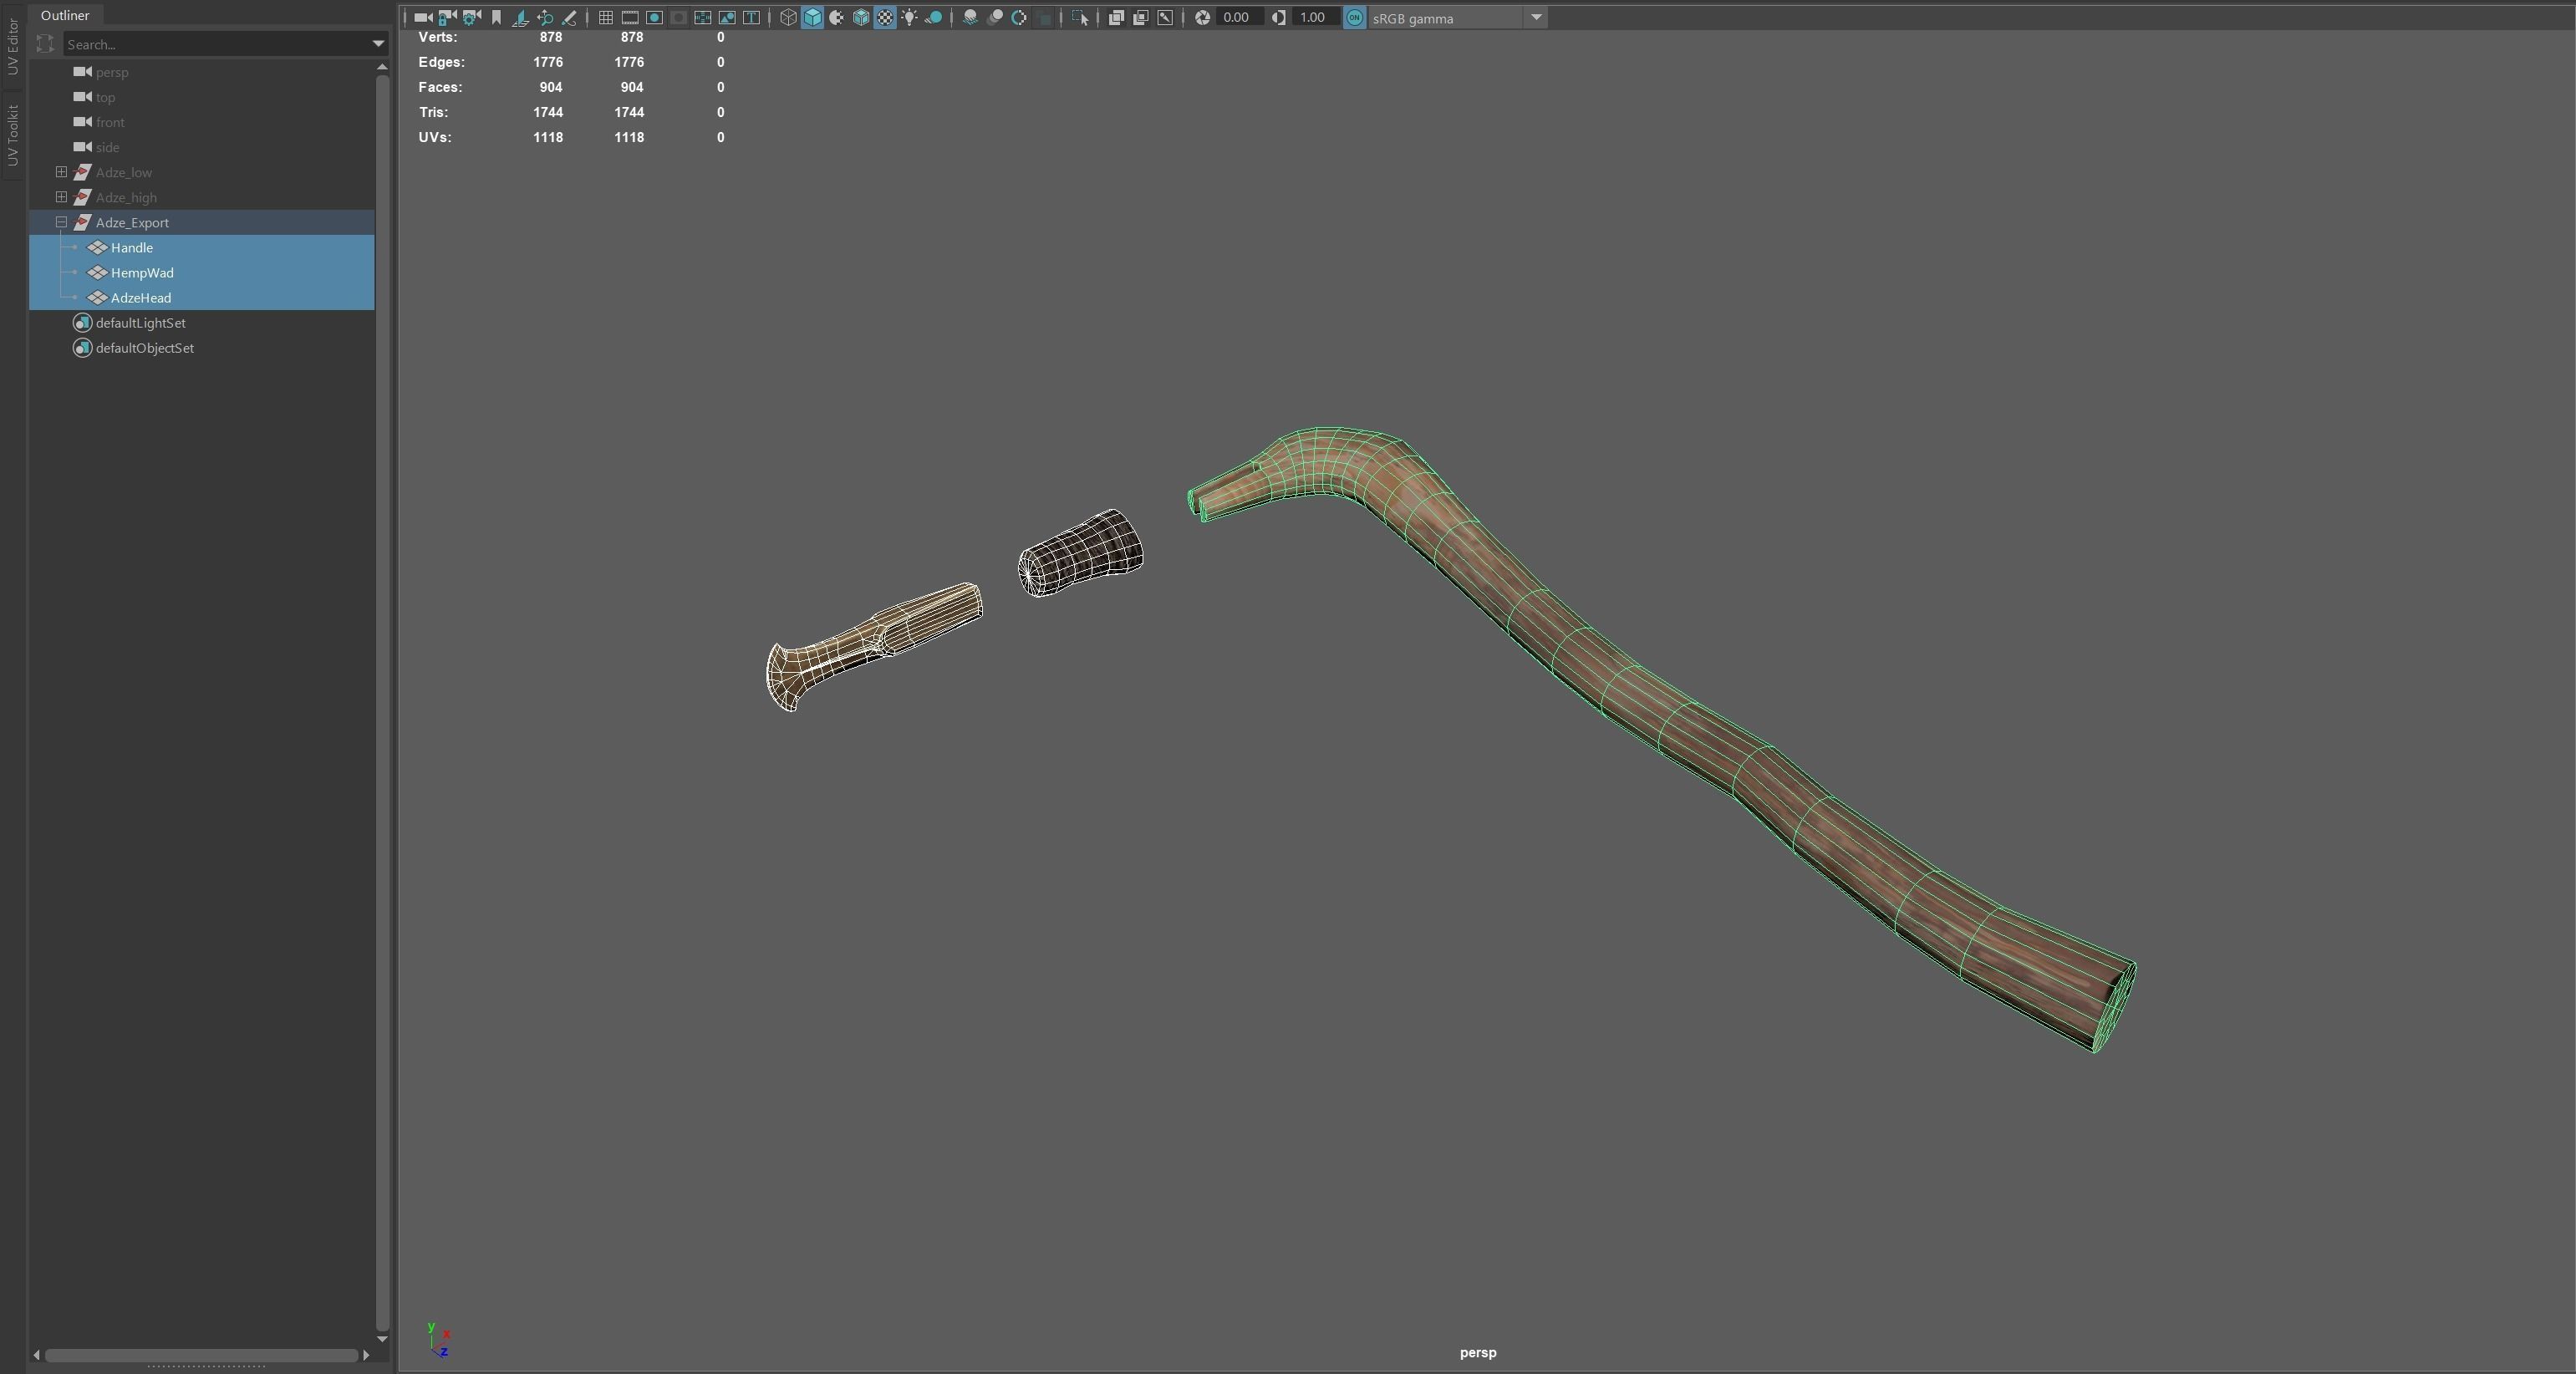Expand the Adze_low group

click(61, 172)
